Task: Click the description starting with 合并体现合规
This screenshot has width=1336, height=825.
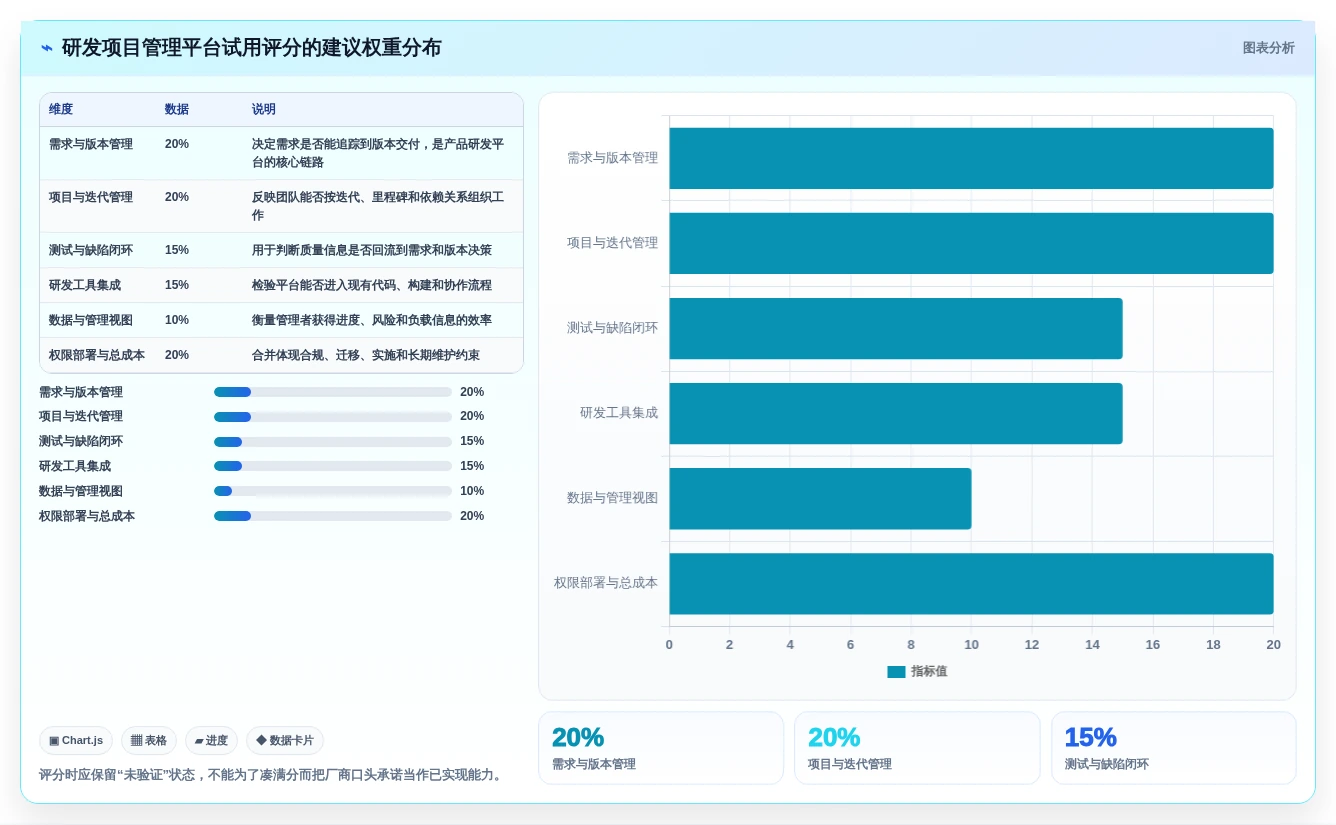Action: tap(366, 355)
